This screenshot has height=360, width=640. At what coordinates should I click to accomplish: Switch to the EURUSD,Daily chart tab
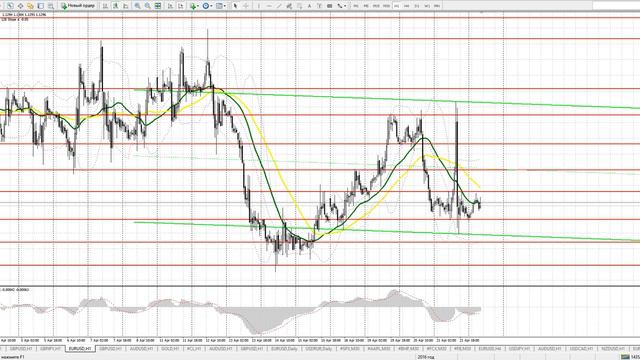click(x=284, y=349)
